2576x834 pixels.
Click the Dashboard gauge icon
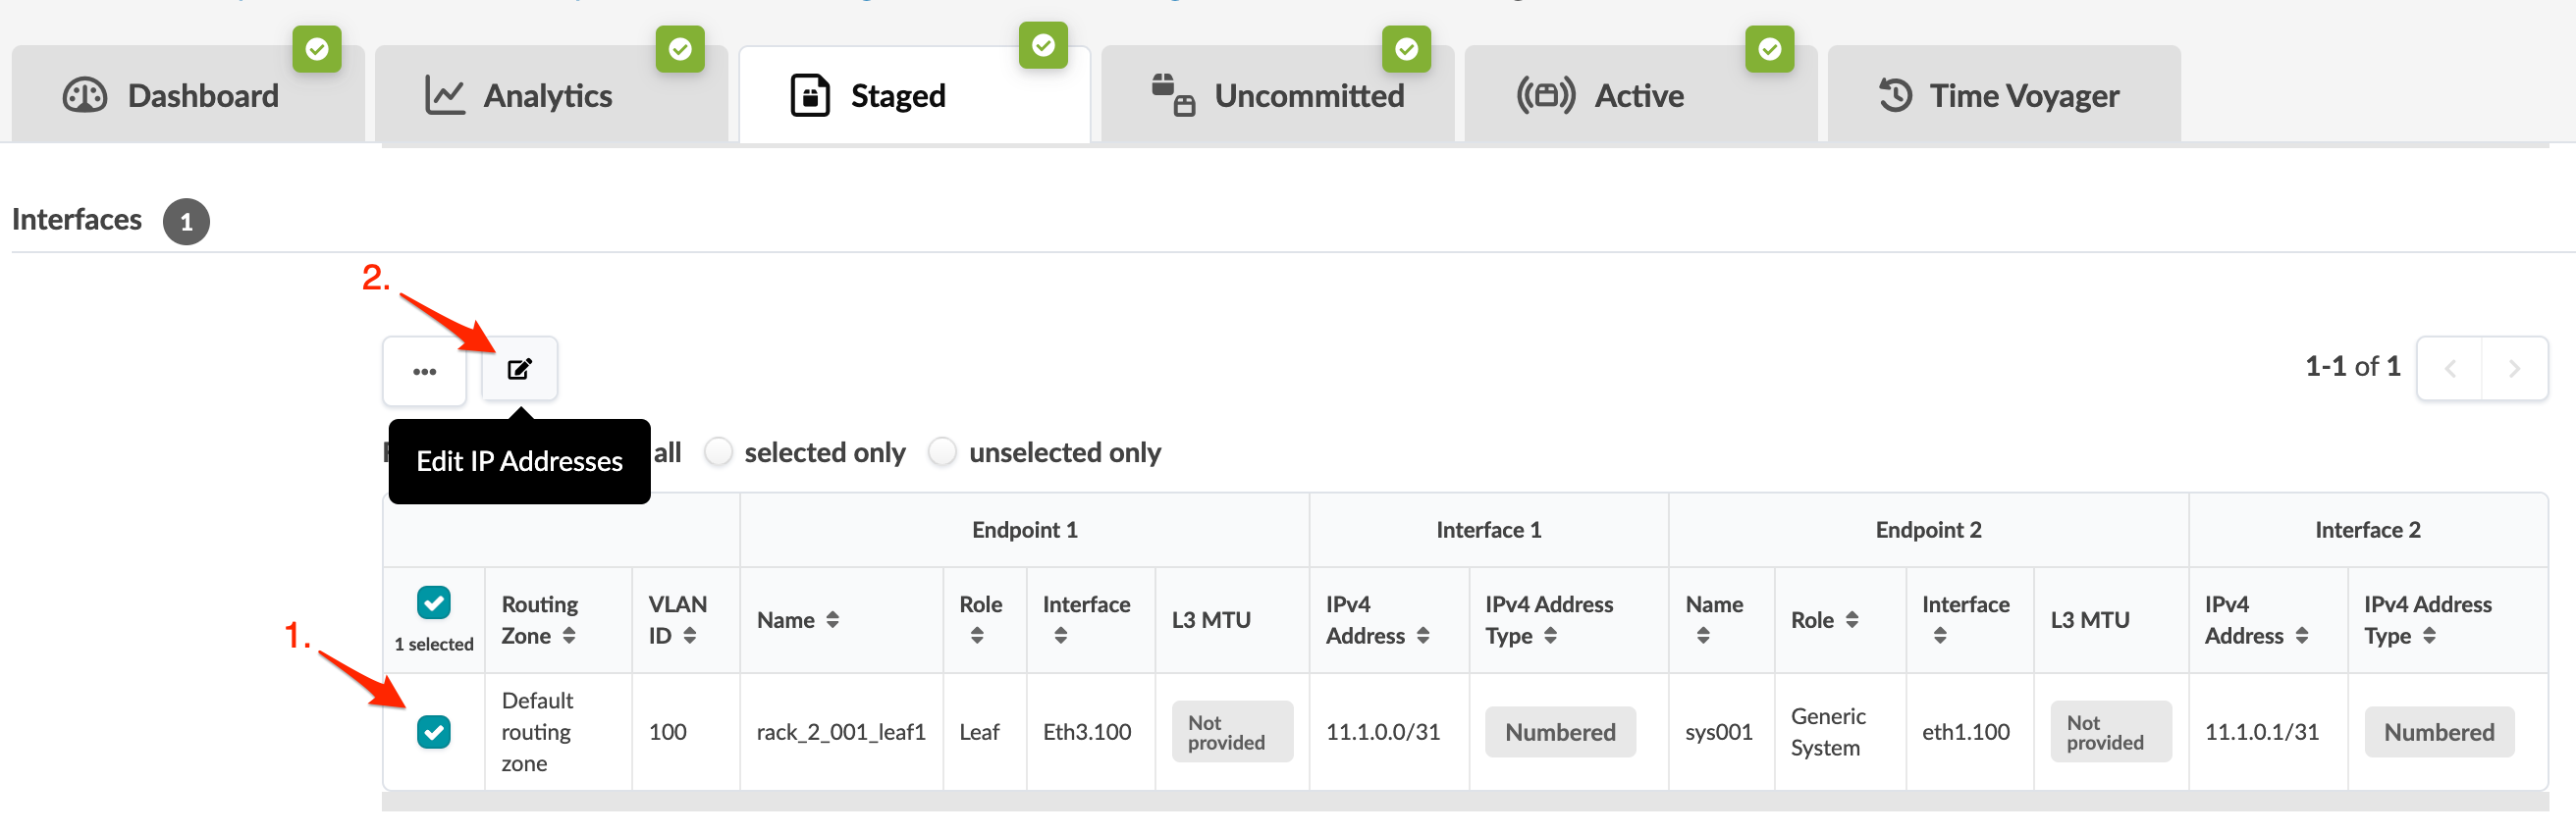(x=85, y=96)
